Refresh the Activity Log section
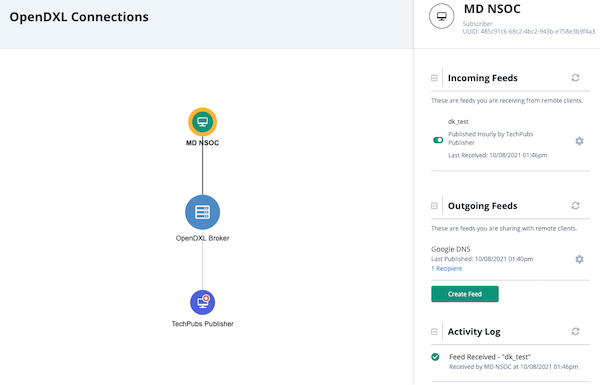600x385 pixels. tap(575, 331)
